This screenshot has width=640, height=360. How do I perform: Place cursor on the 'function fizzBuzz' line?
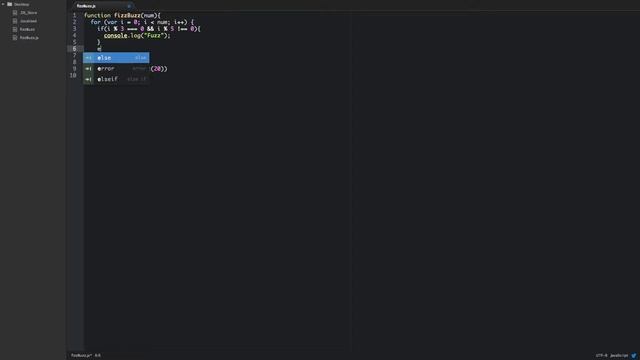[x=122, y=15]
